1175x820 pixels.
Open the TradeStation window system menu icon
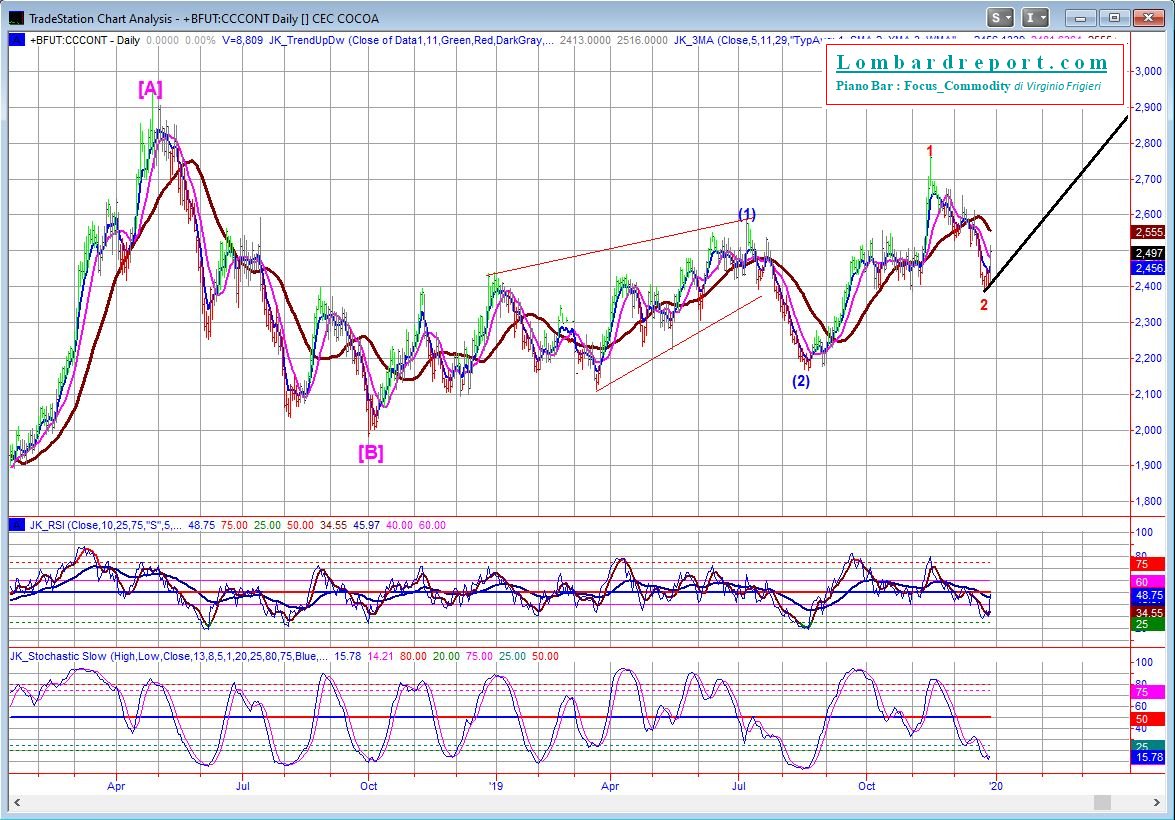[x=16, y=17]
